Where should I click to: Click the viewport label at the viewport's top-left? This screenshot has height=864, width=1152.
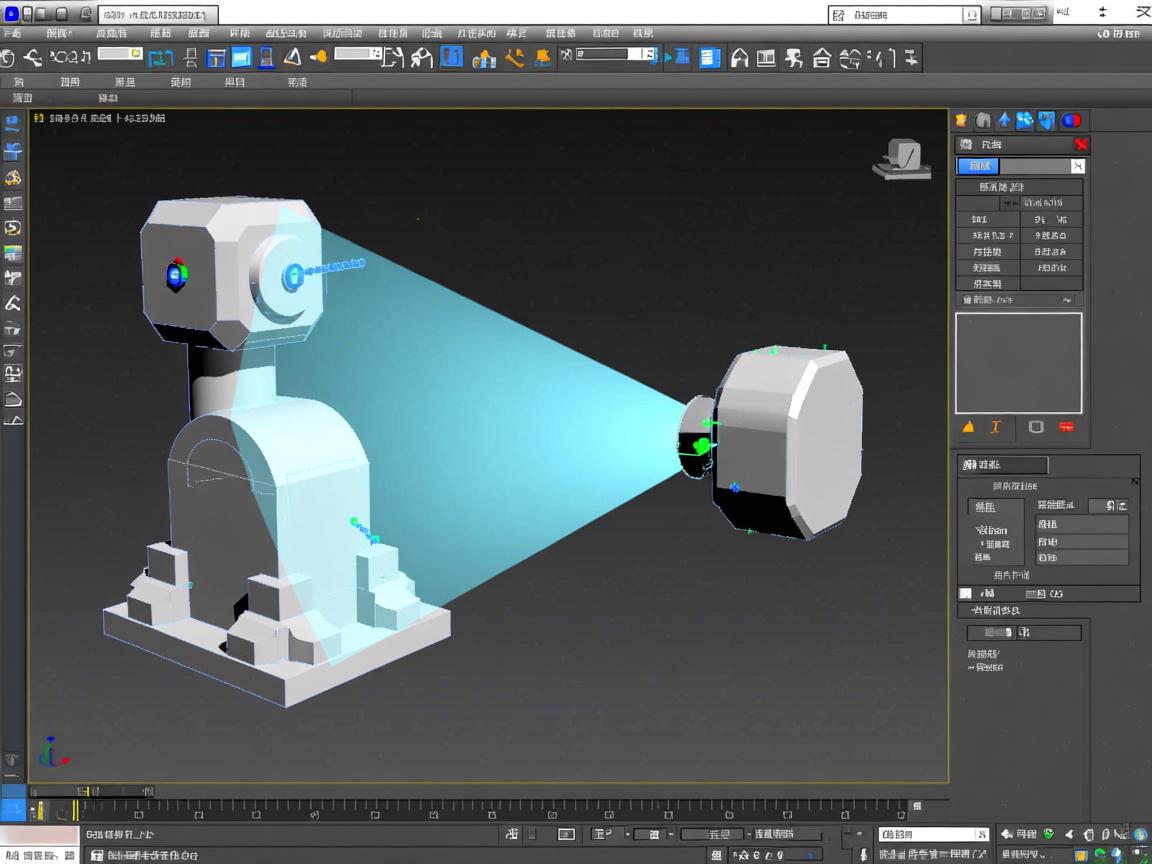coord(100,118)
